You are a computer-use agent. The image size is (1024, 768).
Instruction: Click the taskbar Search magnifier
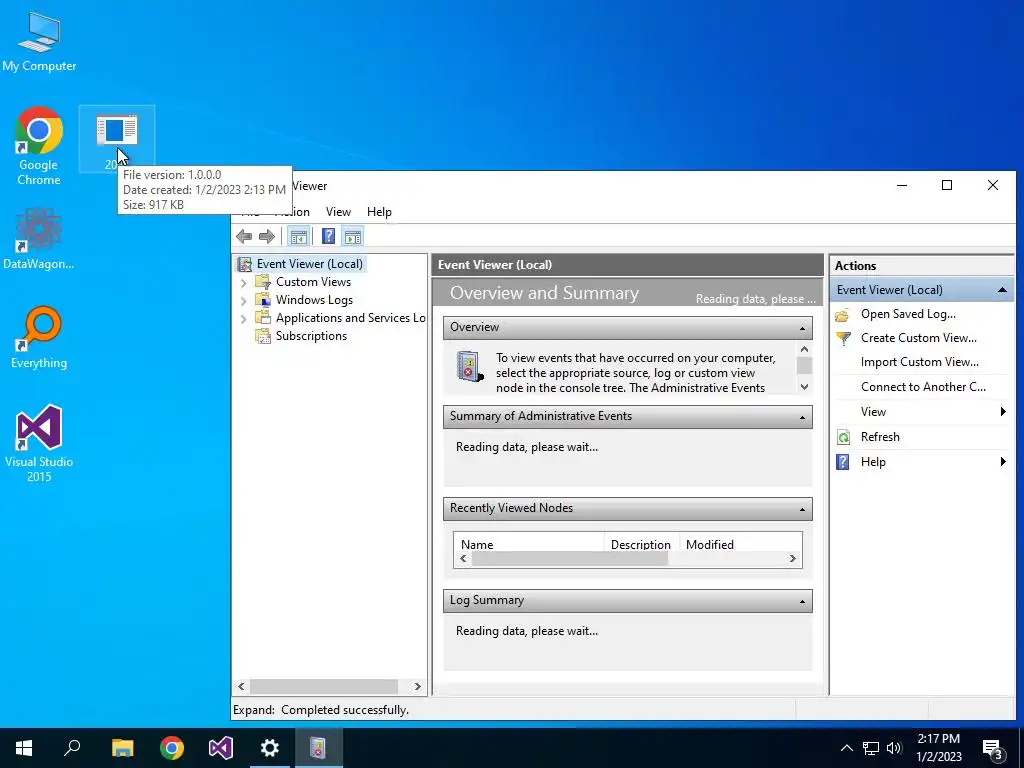coord(72,748)
